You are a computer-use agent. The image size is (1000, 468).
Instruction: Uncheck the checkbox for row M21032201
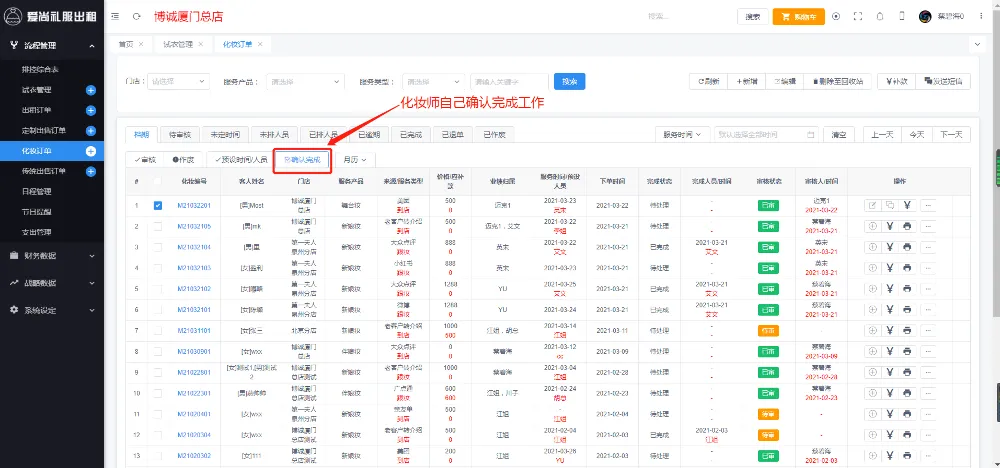(158, 205)
